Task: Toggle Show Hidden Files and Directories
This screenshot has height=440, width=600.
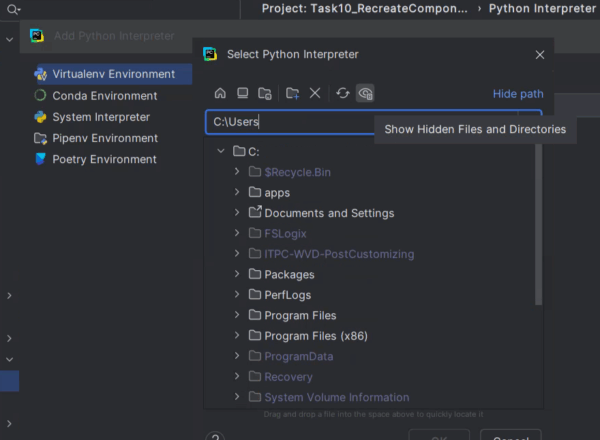Action: (365, 93)
